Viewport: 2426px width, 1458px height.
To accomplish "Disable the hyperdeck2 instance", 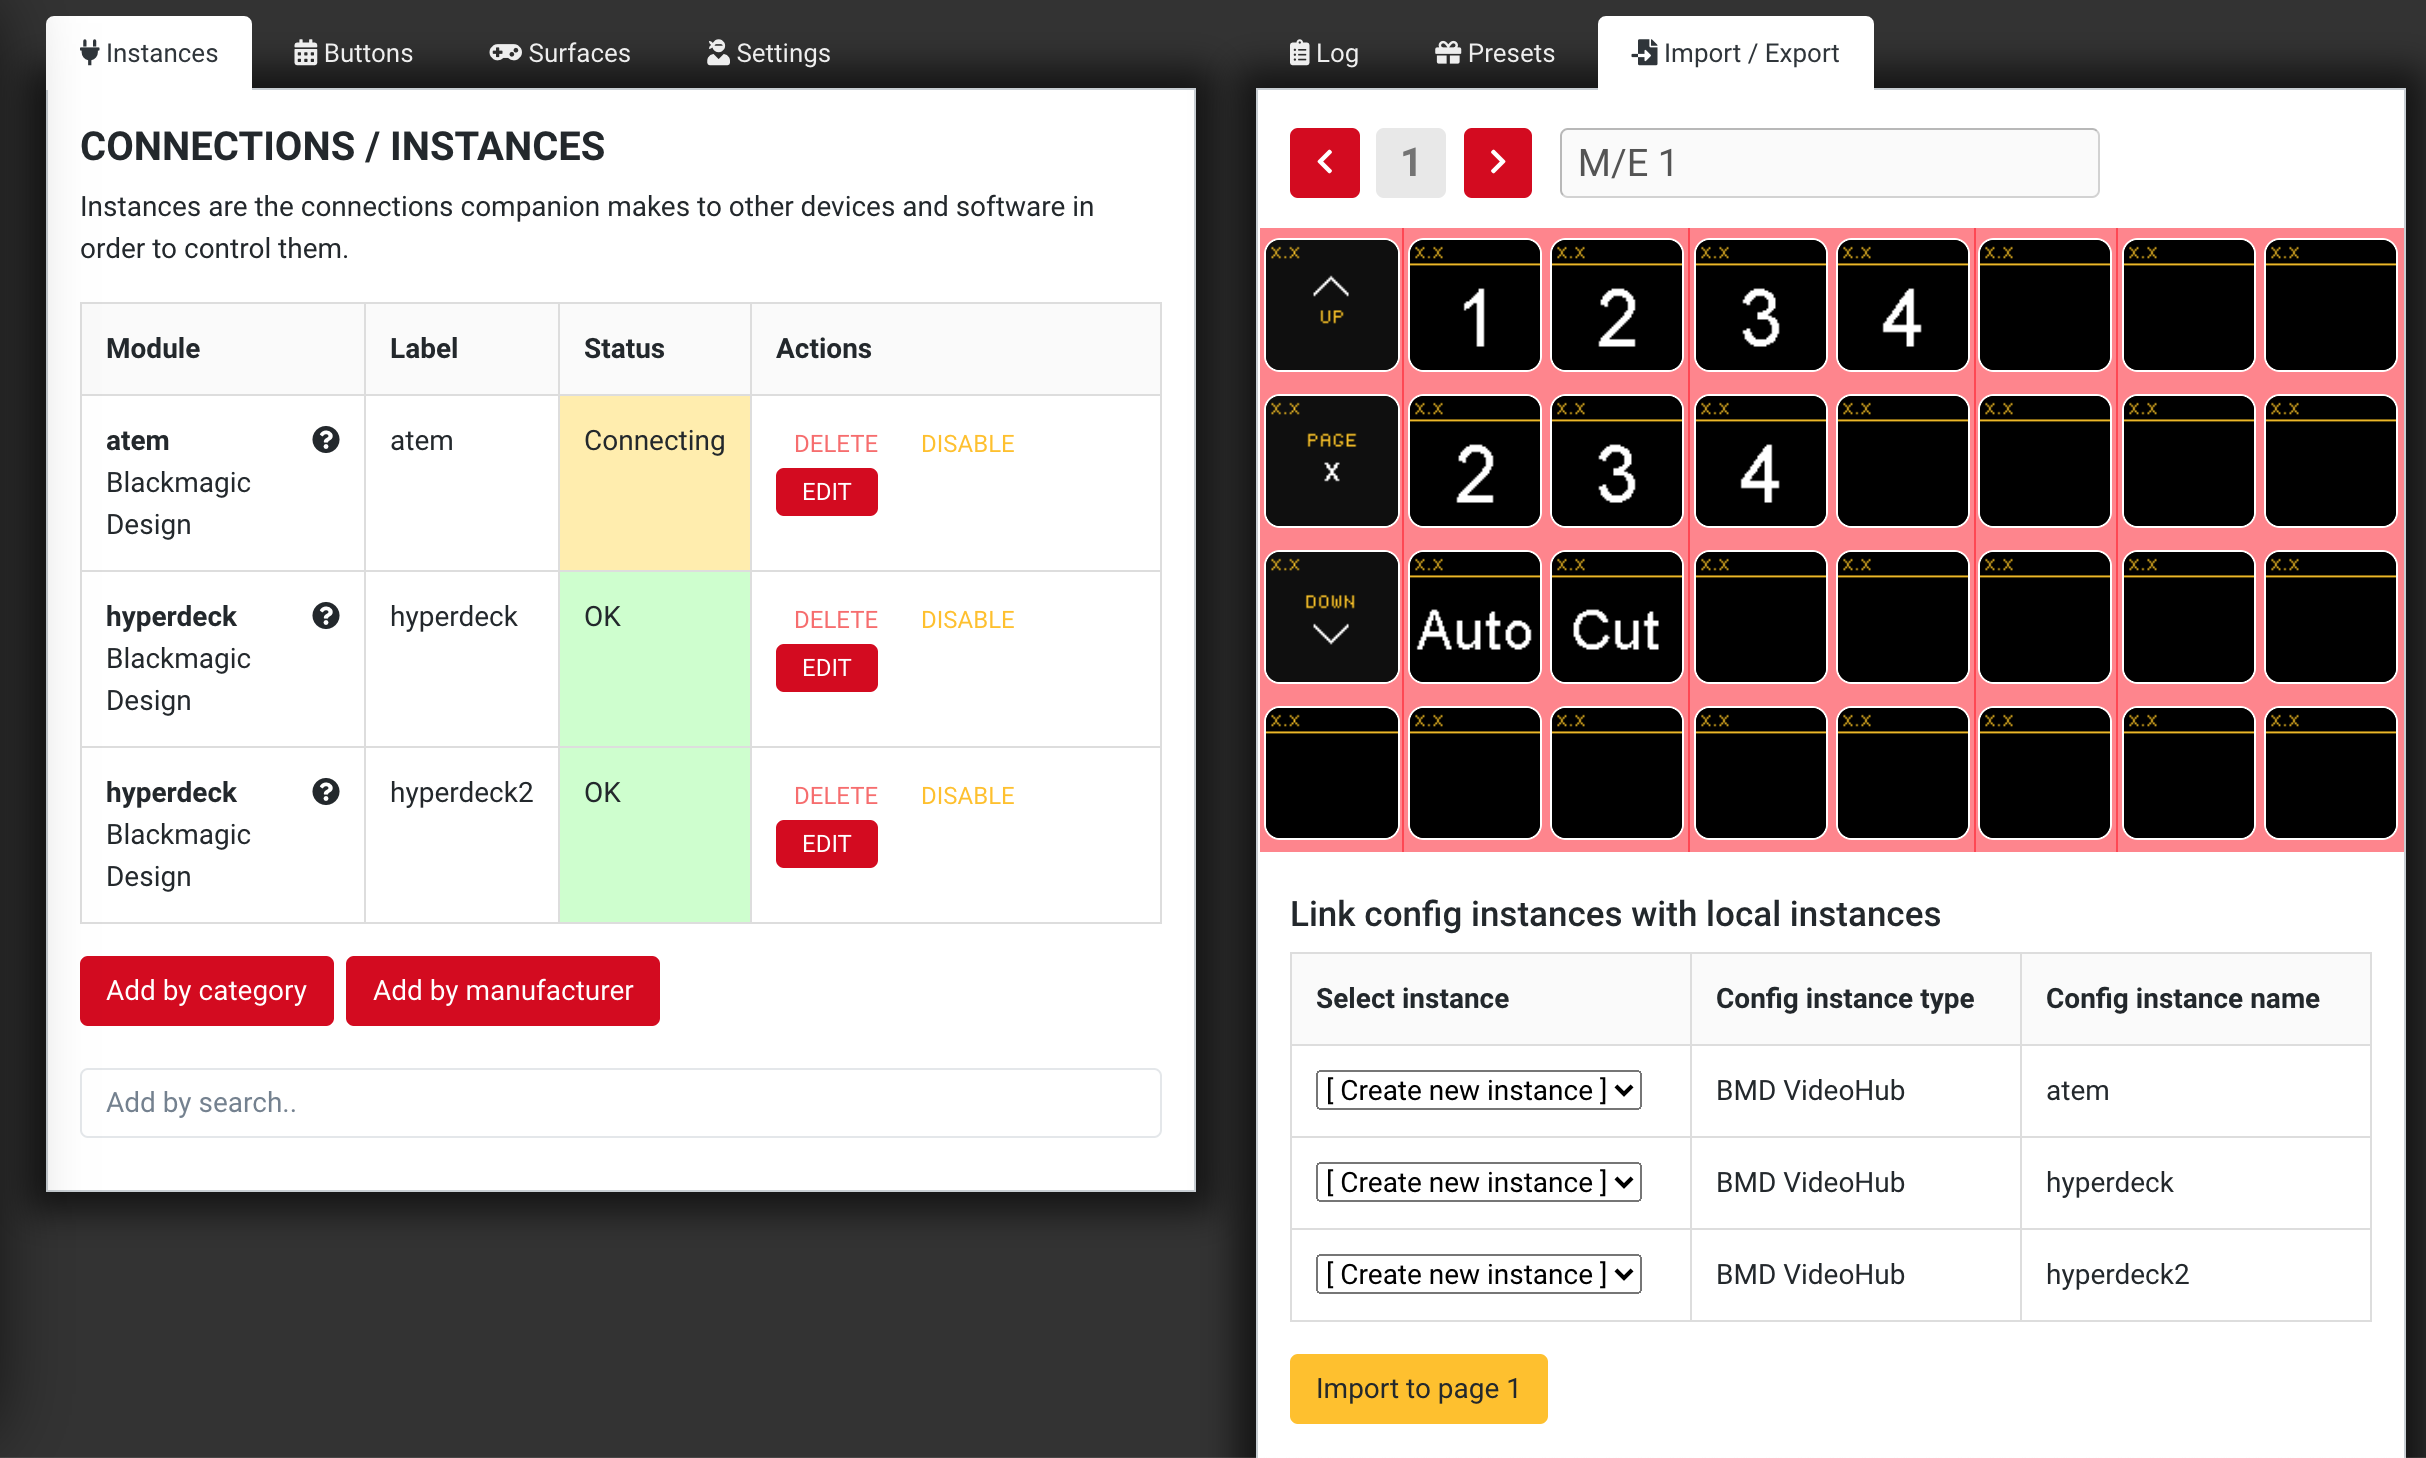I will 967,796.
